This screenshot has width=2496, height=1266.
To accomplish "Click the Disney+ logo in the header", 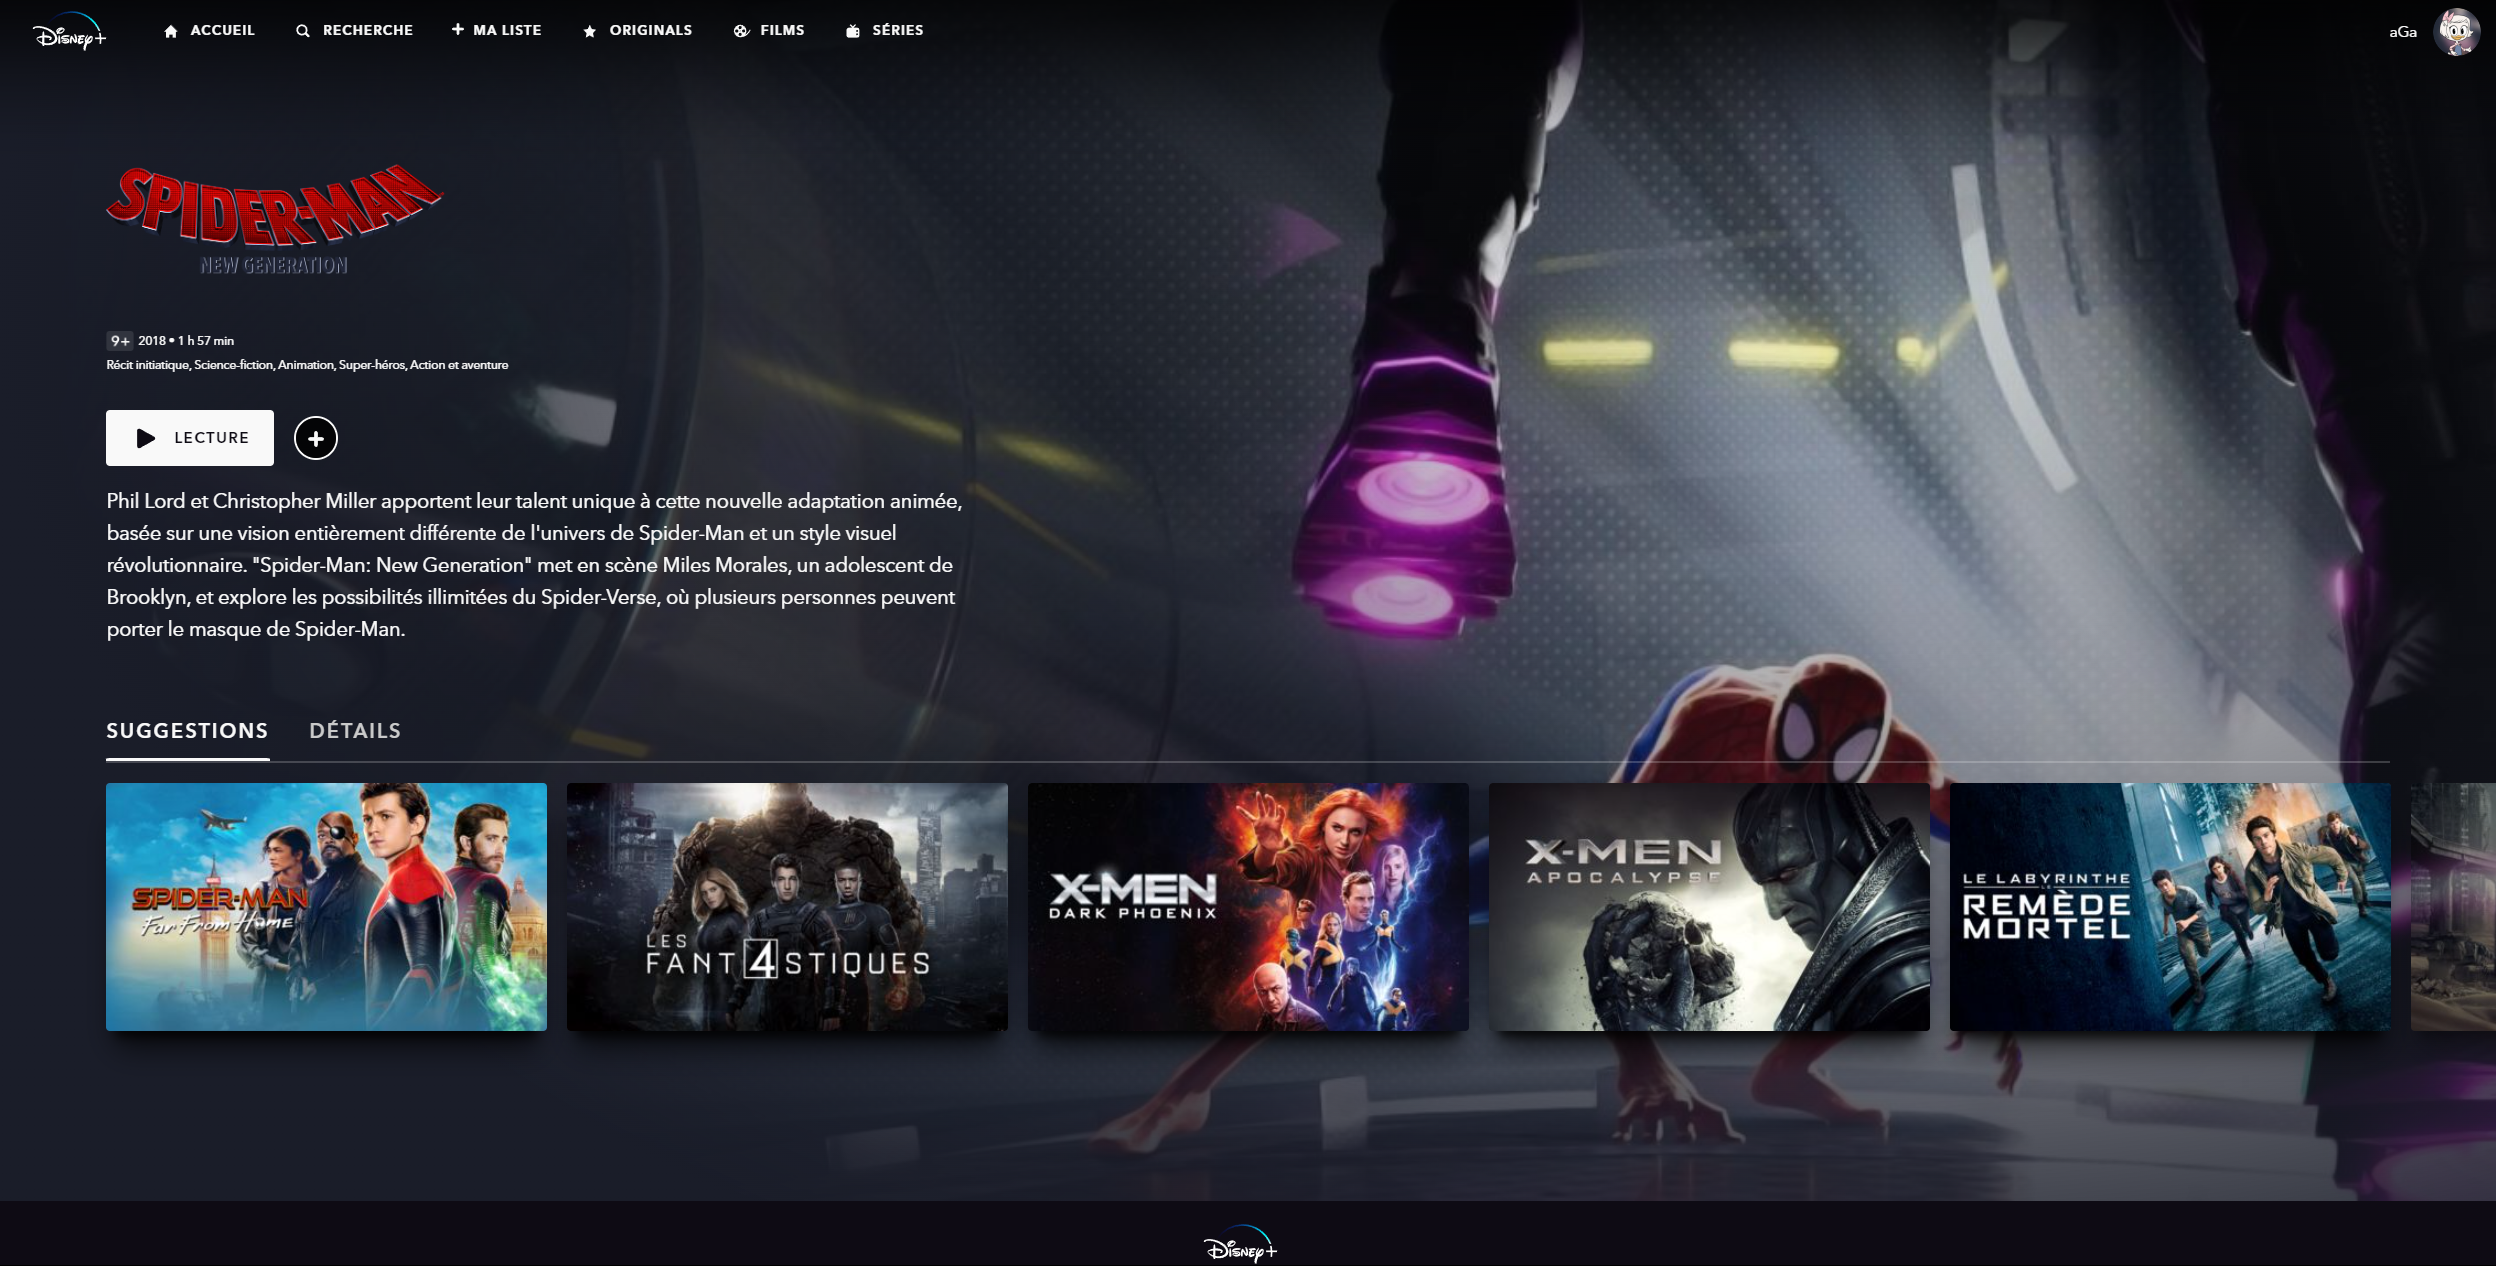I will [x=69, y=32].
